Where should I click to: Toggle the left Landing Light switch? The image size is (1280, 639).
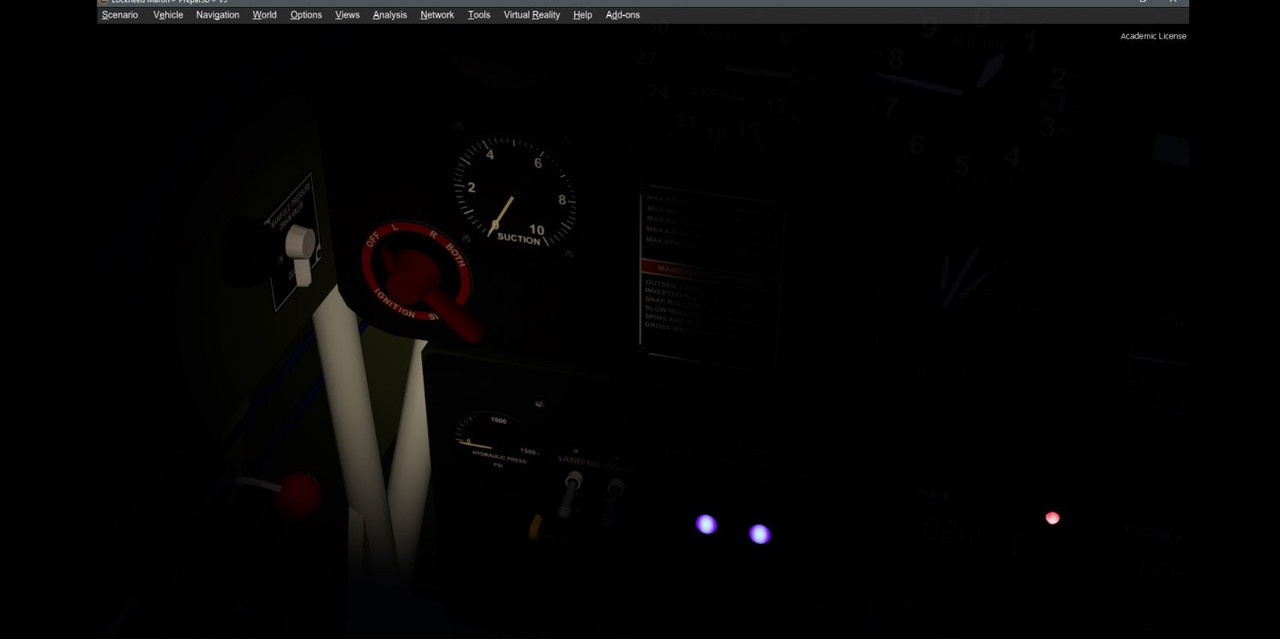point(571,494)
